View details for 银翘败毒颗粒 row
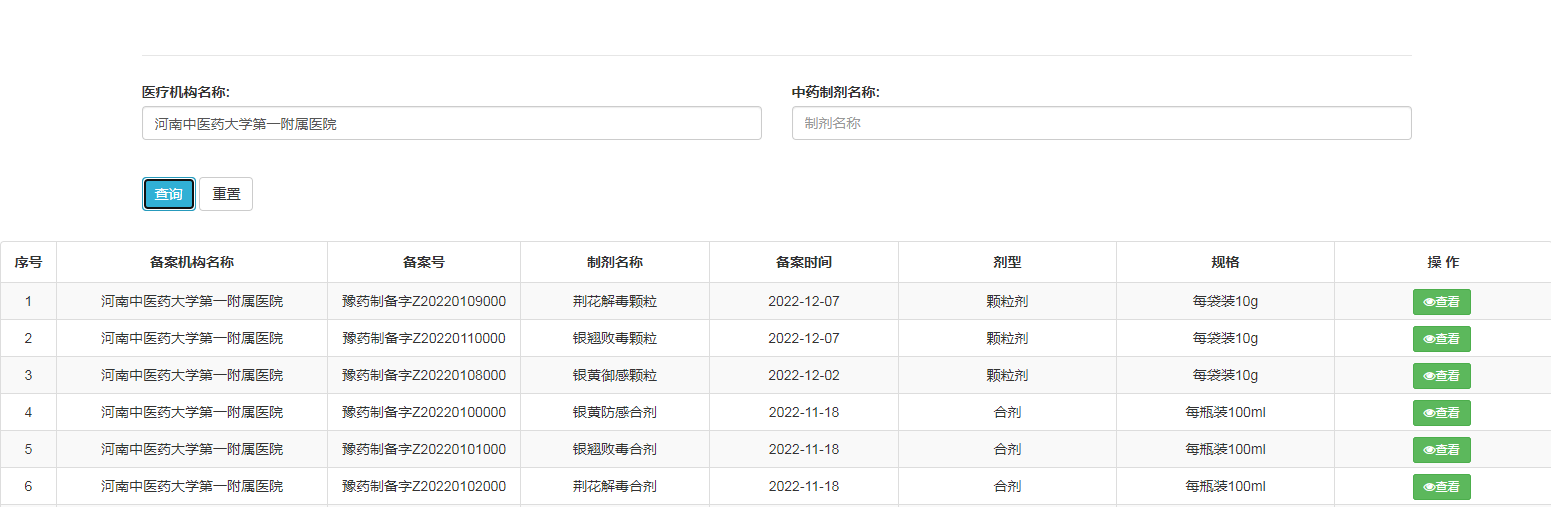1551x507 pixels. (1442, 339)
